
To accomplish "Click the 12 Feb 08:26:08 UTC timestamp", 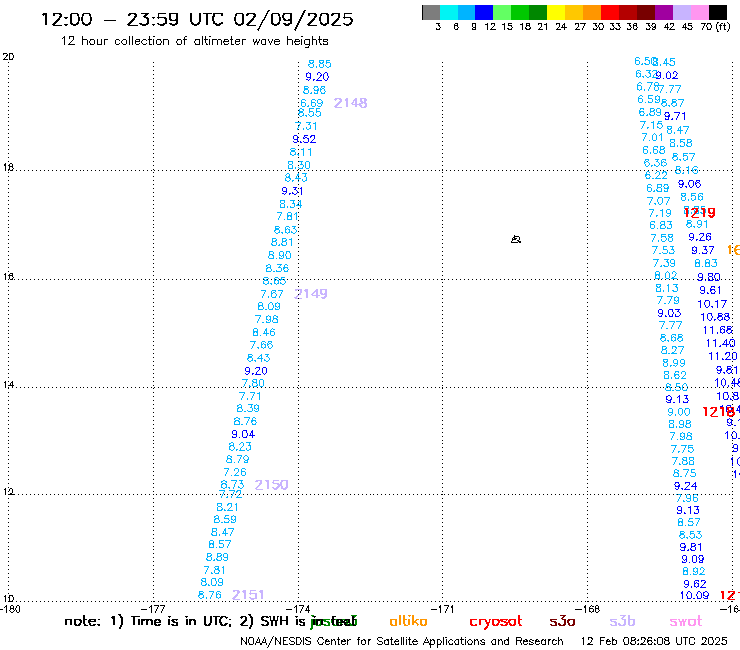I will point(654,641).
